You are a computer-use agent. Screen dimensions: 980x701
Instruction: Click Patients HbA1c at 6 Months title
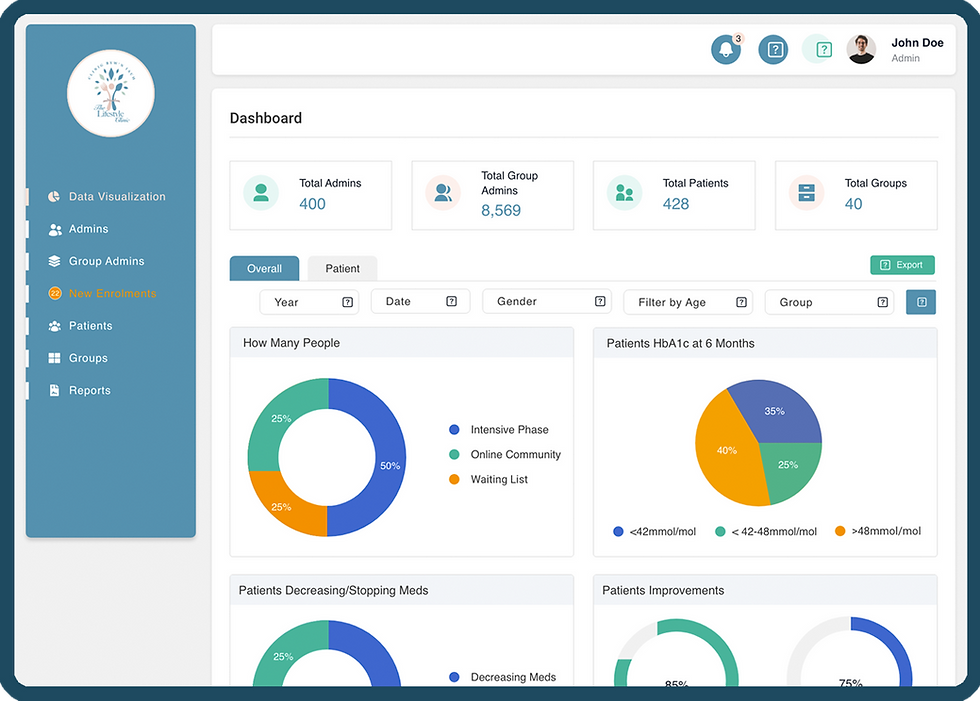point(680,344)
